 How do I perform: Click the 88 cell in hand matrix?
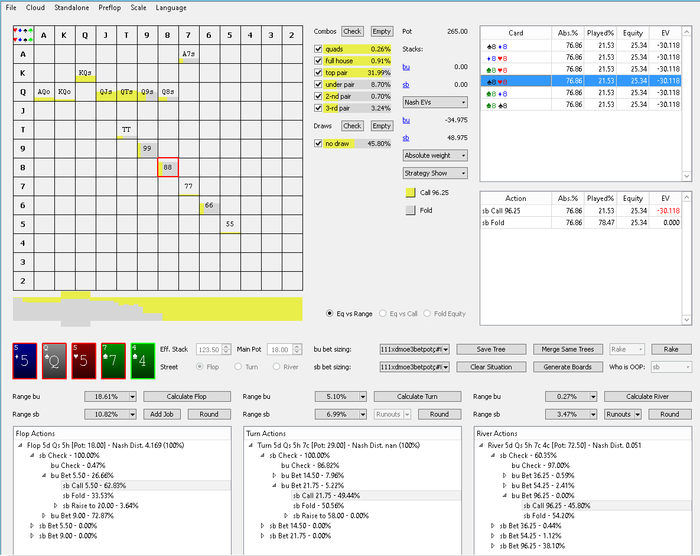(x=168, y=167)
